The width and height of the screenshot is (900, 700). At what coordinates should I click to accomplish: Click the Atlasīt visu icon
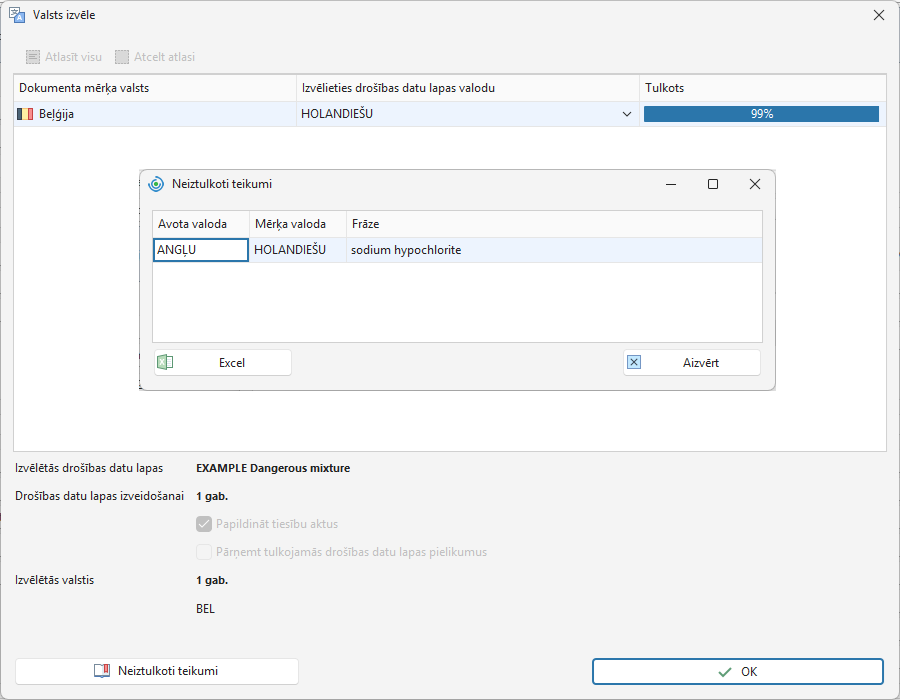tap(33, 57)
